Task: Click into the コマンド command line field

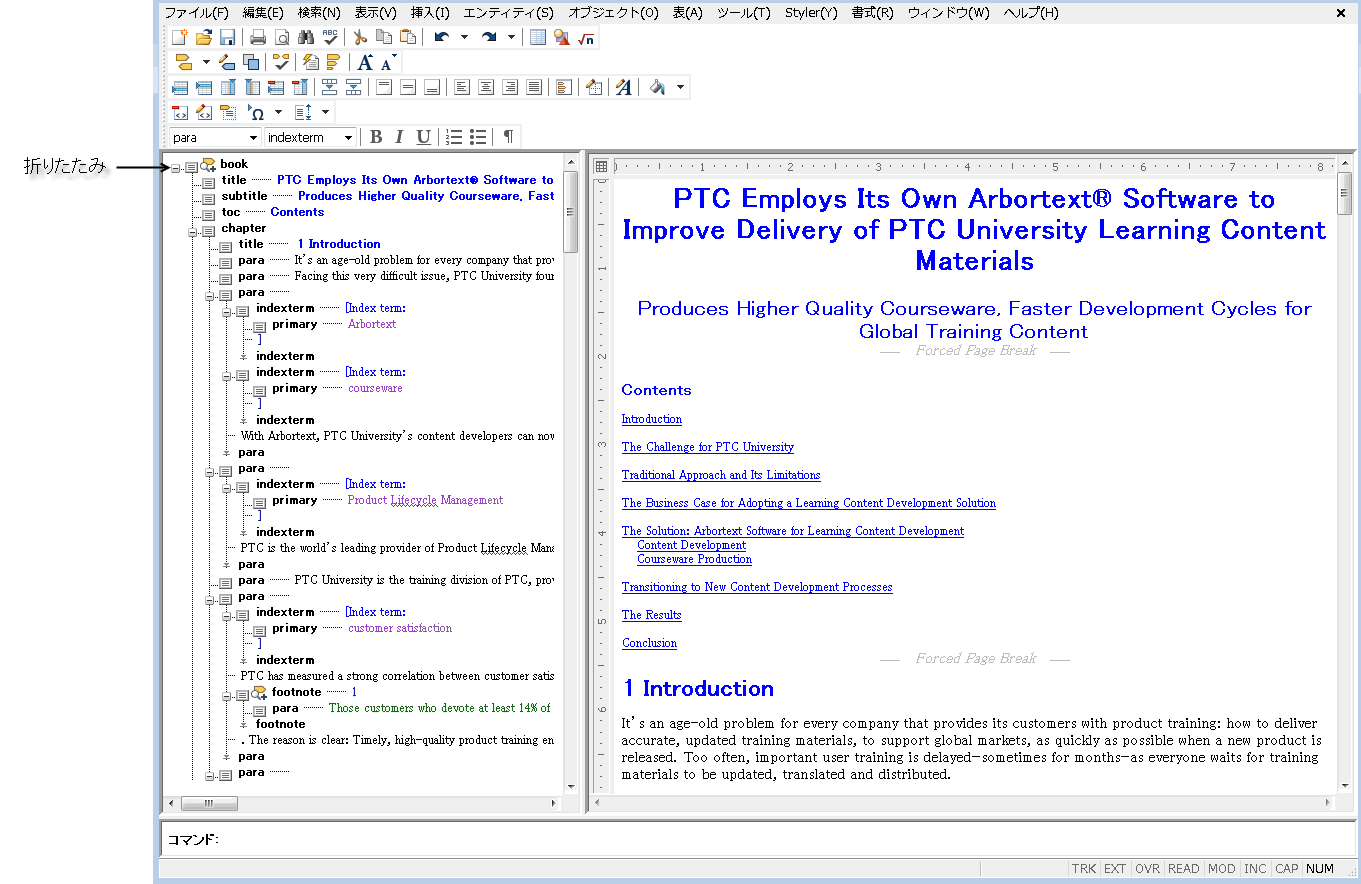Action: (787, 838)
